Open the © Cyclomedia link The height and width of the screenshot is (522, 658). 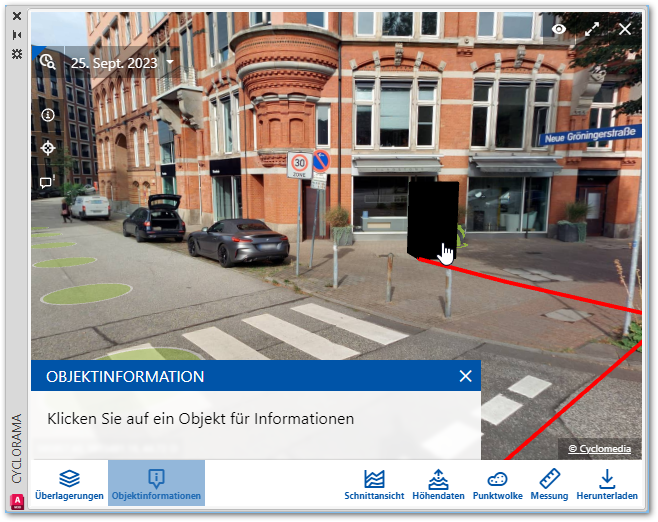pos(600,449)
